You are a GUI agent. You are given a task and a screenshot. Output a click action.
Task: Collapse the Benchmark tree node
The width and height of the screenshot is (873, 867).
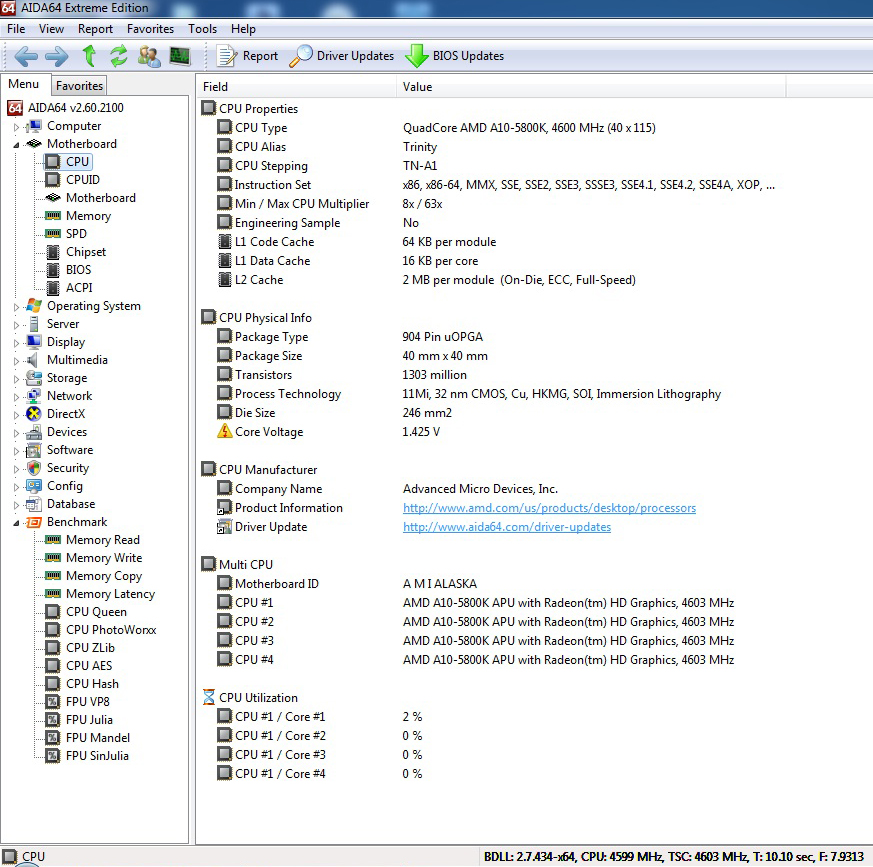pos(16,523)
